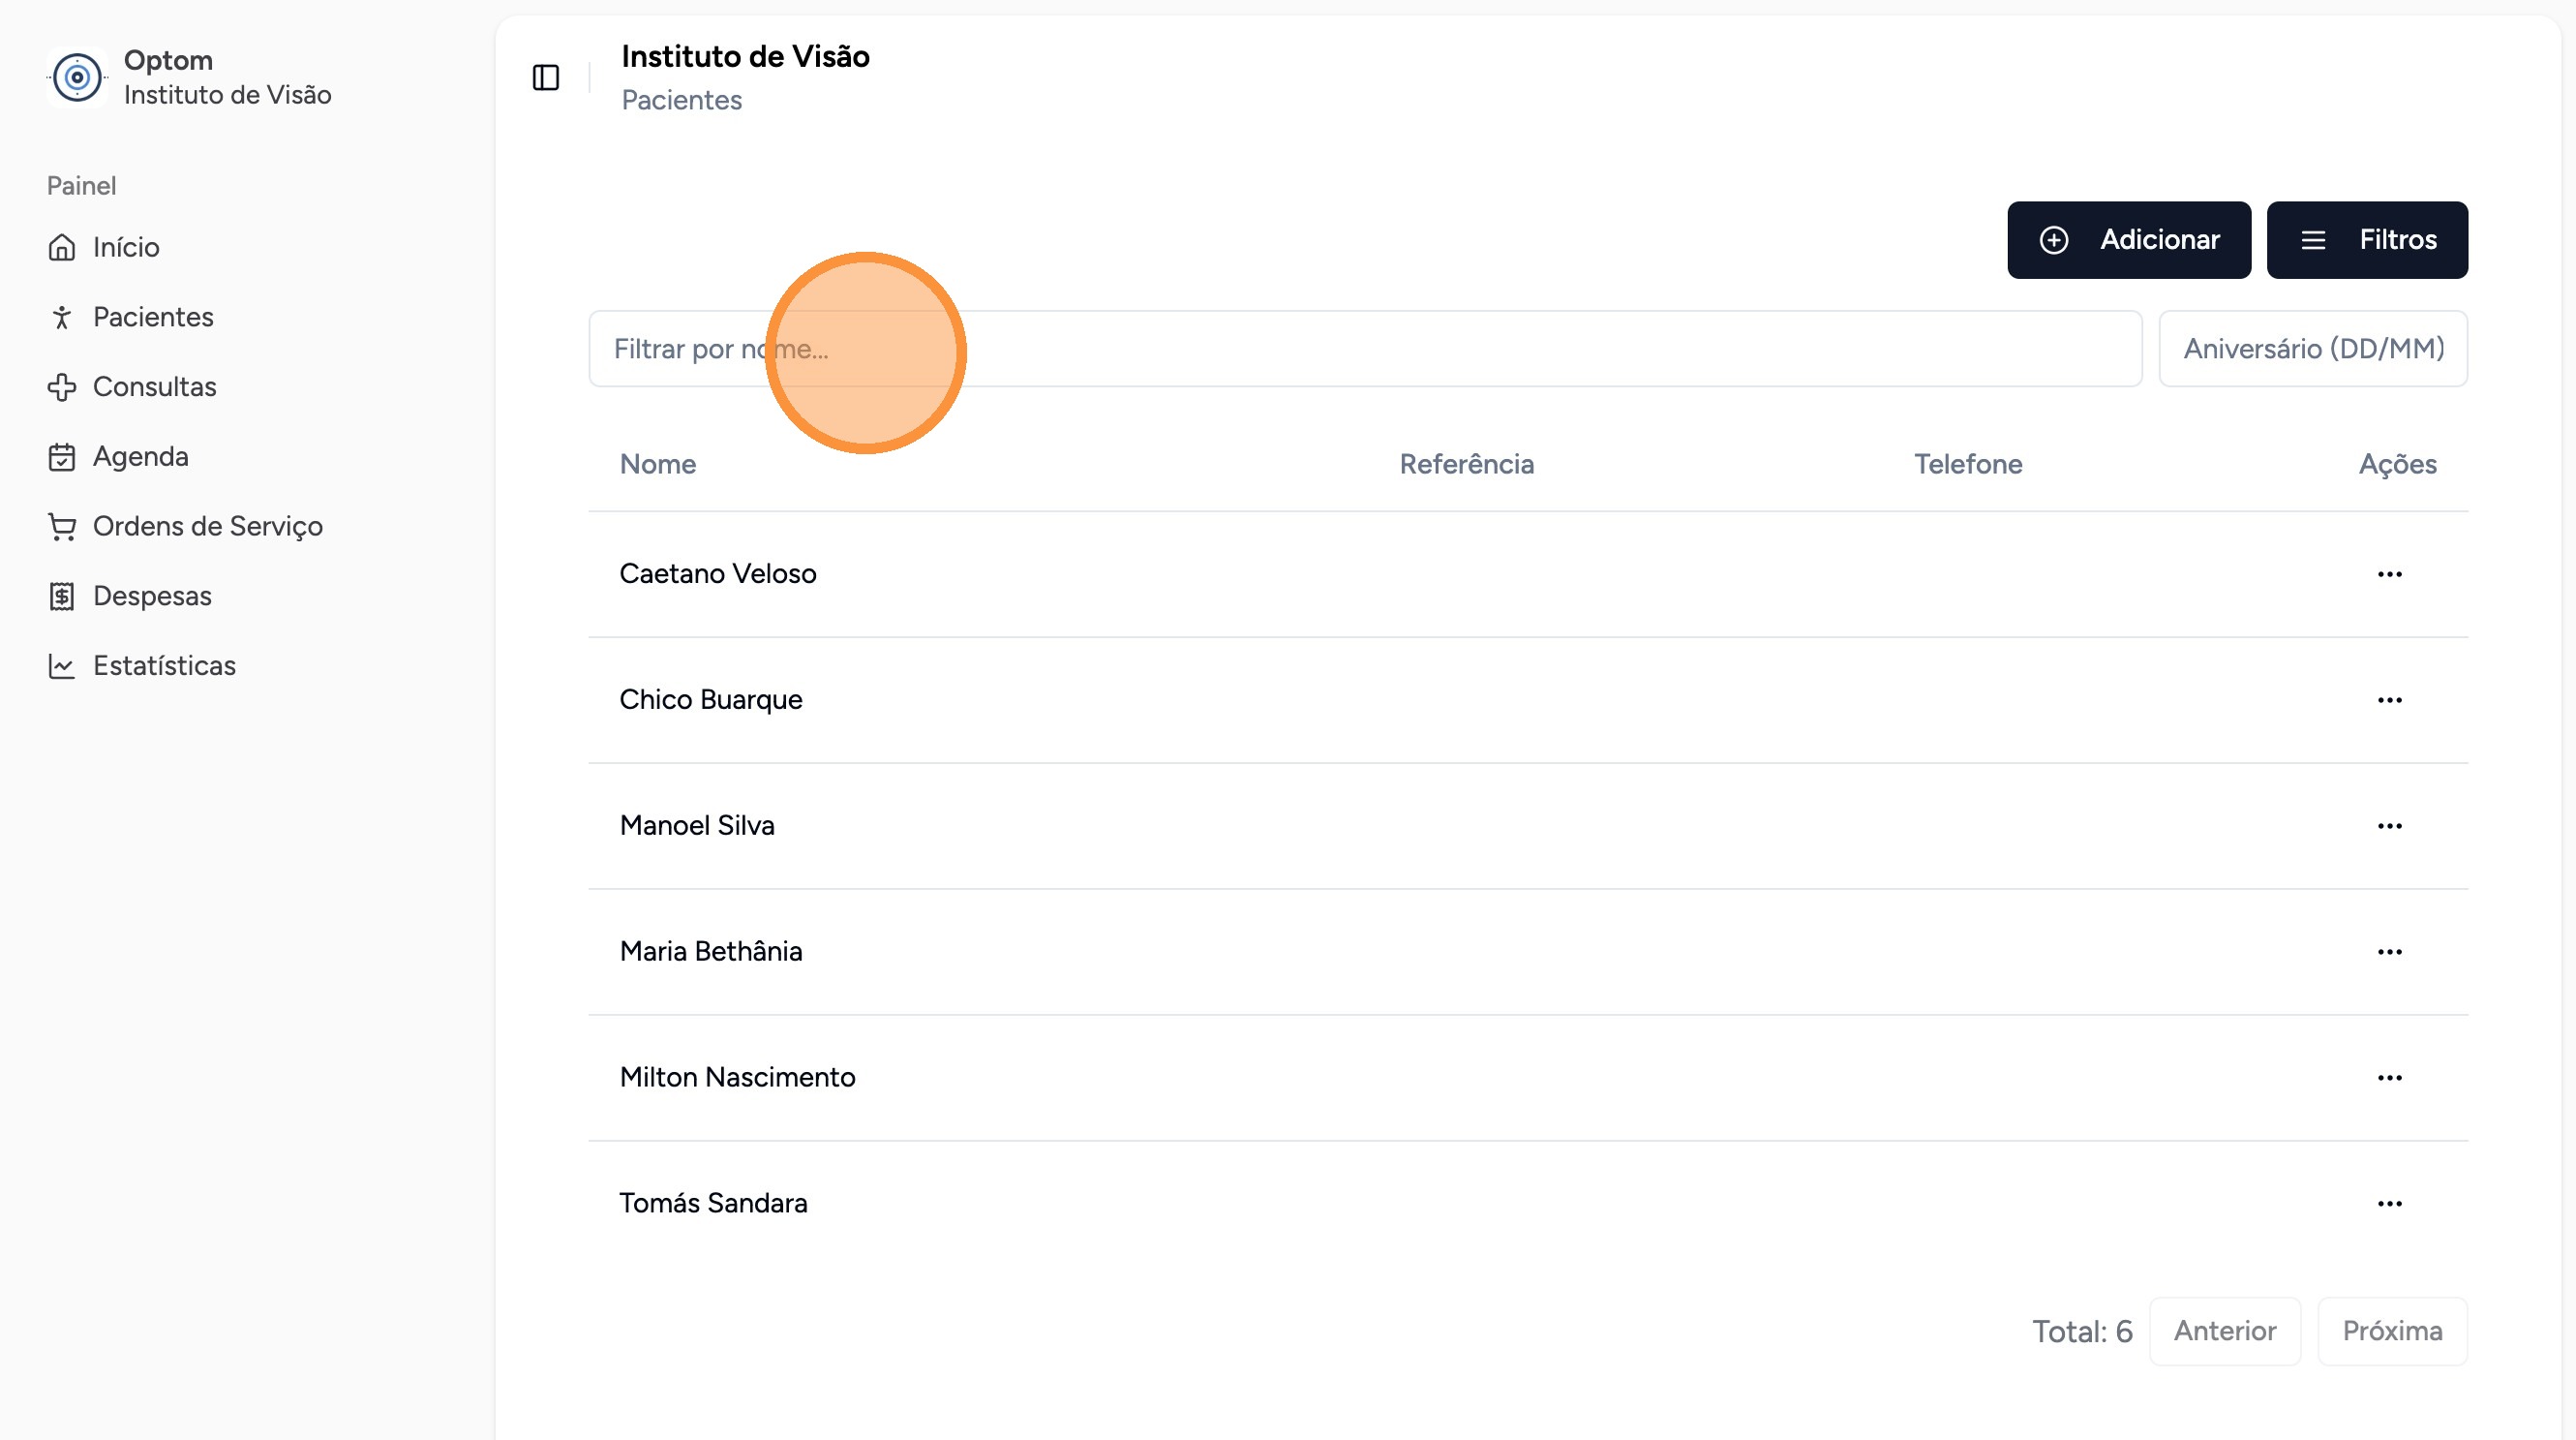Open Início from the home icon
The image size is (2576, 1440).
click(62, 247)
